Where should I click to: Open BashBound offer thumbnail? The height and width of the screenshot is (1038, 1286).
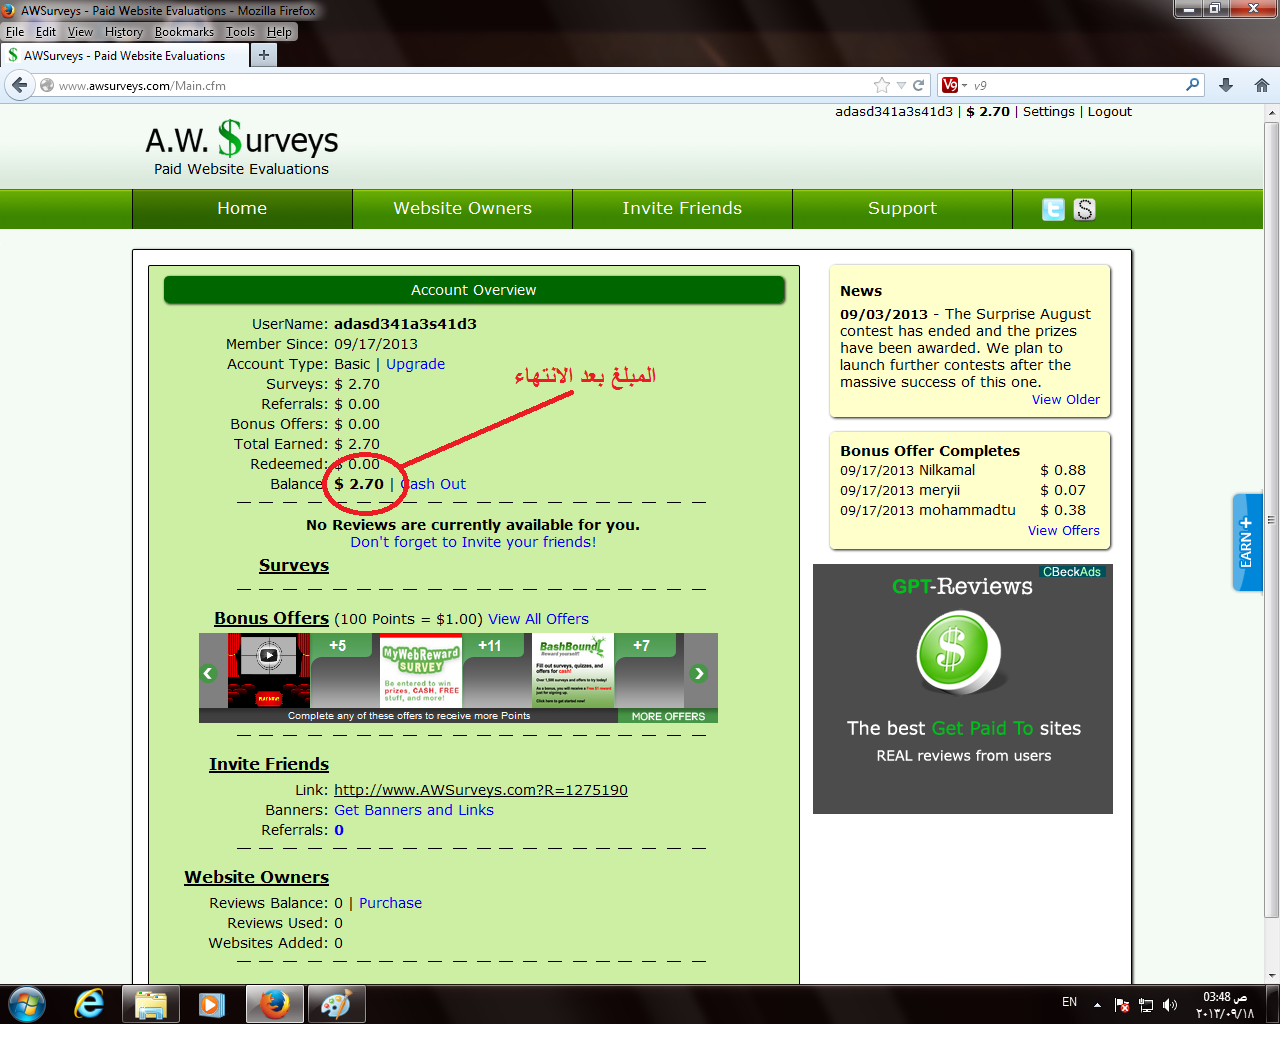573,671
